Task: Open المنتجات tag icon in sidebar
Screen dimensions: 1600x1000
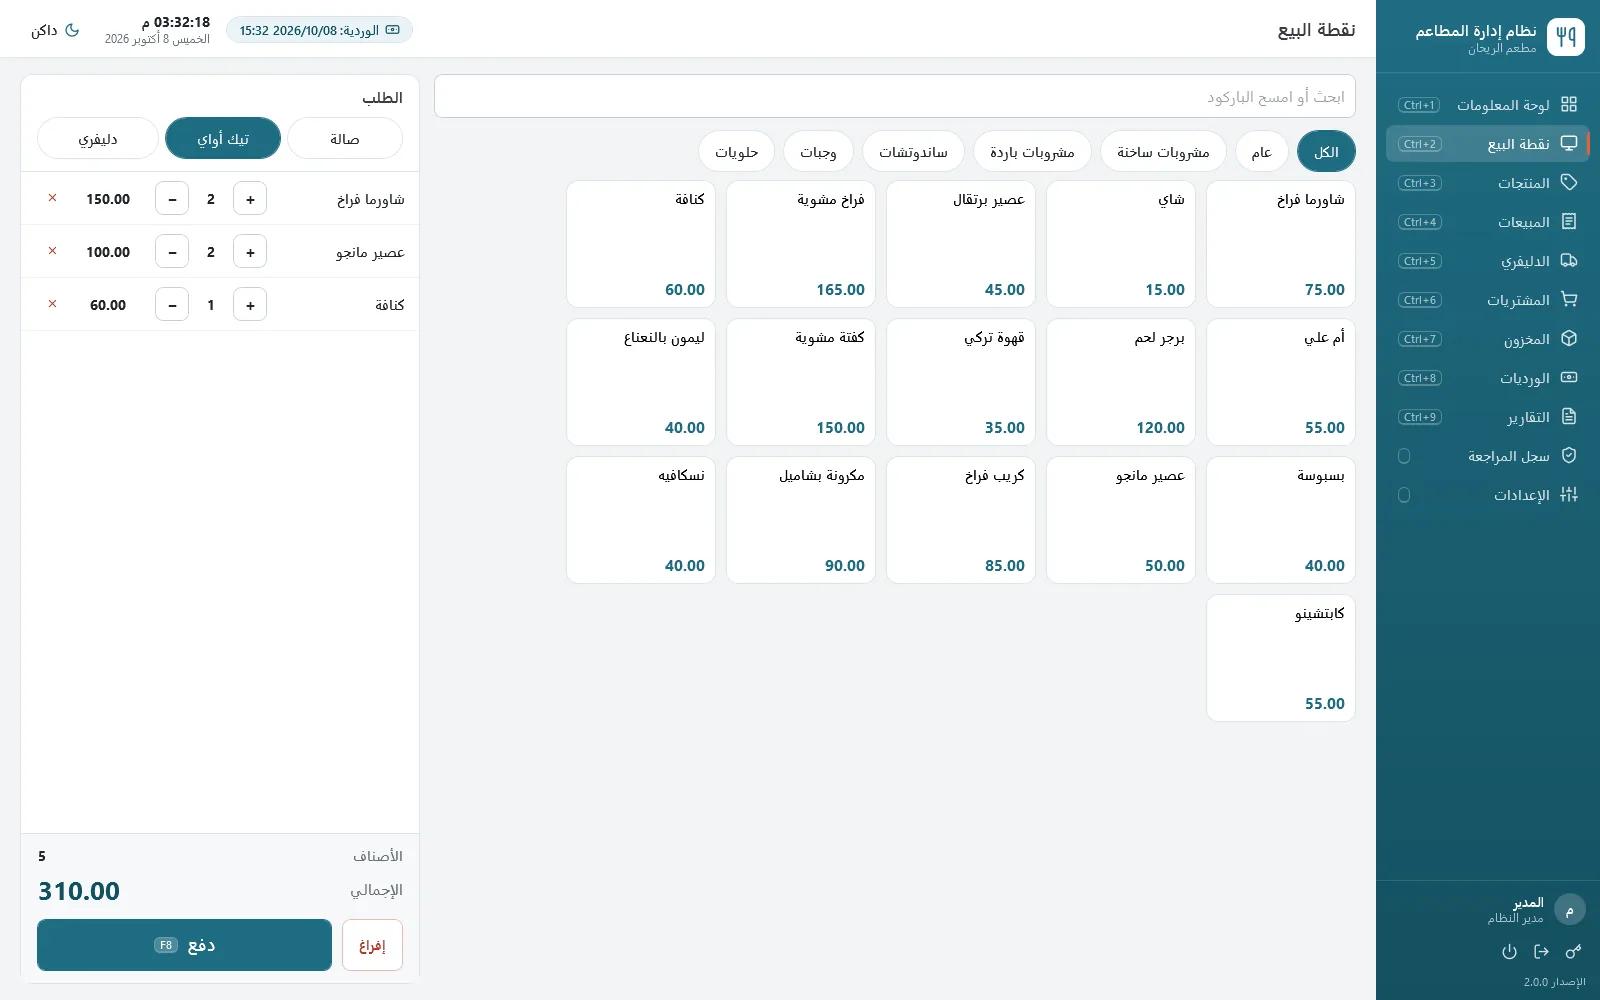Action: [1569, 183]
